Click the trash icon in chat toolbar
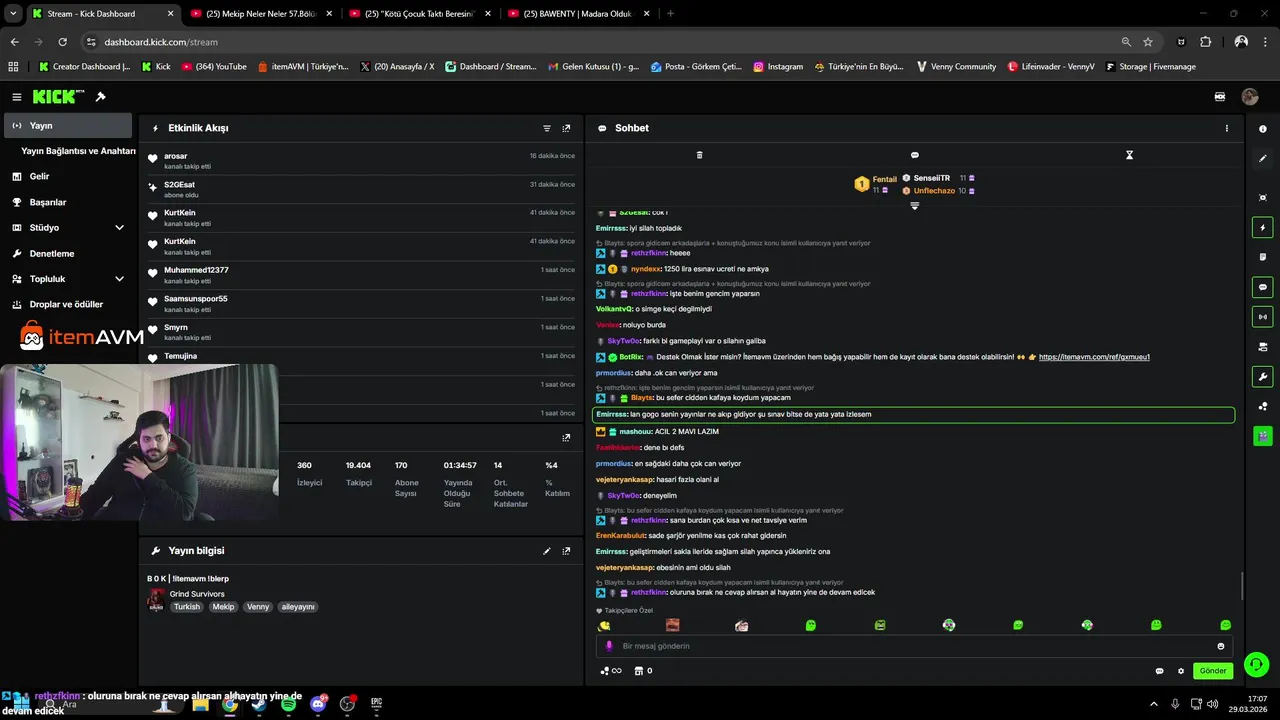Screen dimensions: 1280x720 click(x=699, y=155)
